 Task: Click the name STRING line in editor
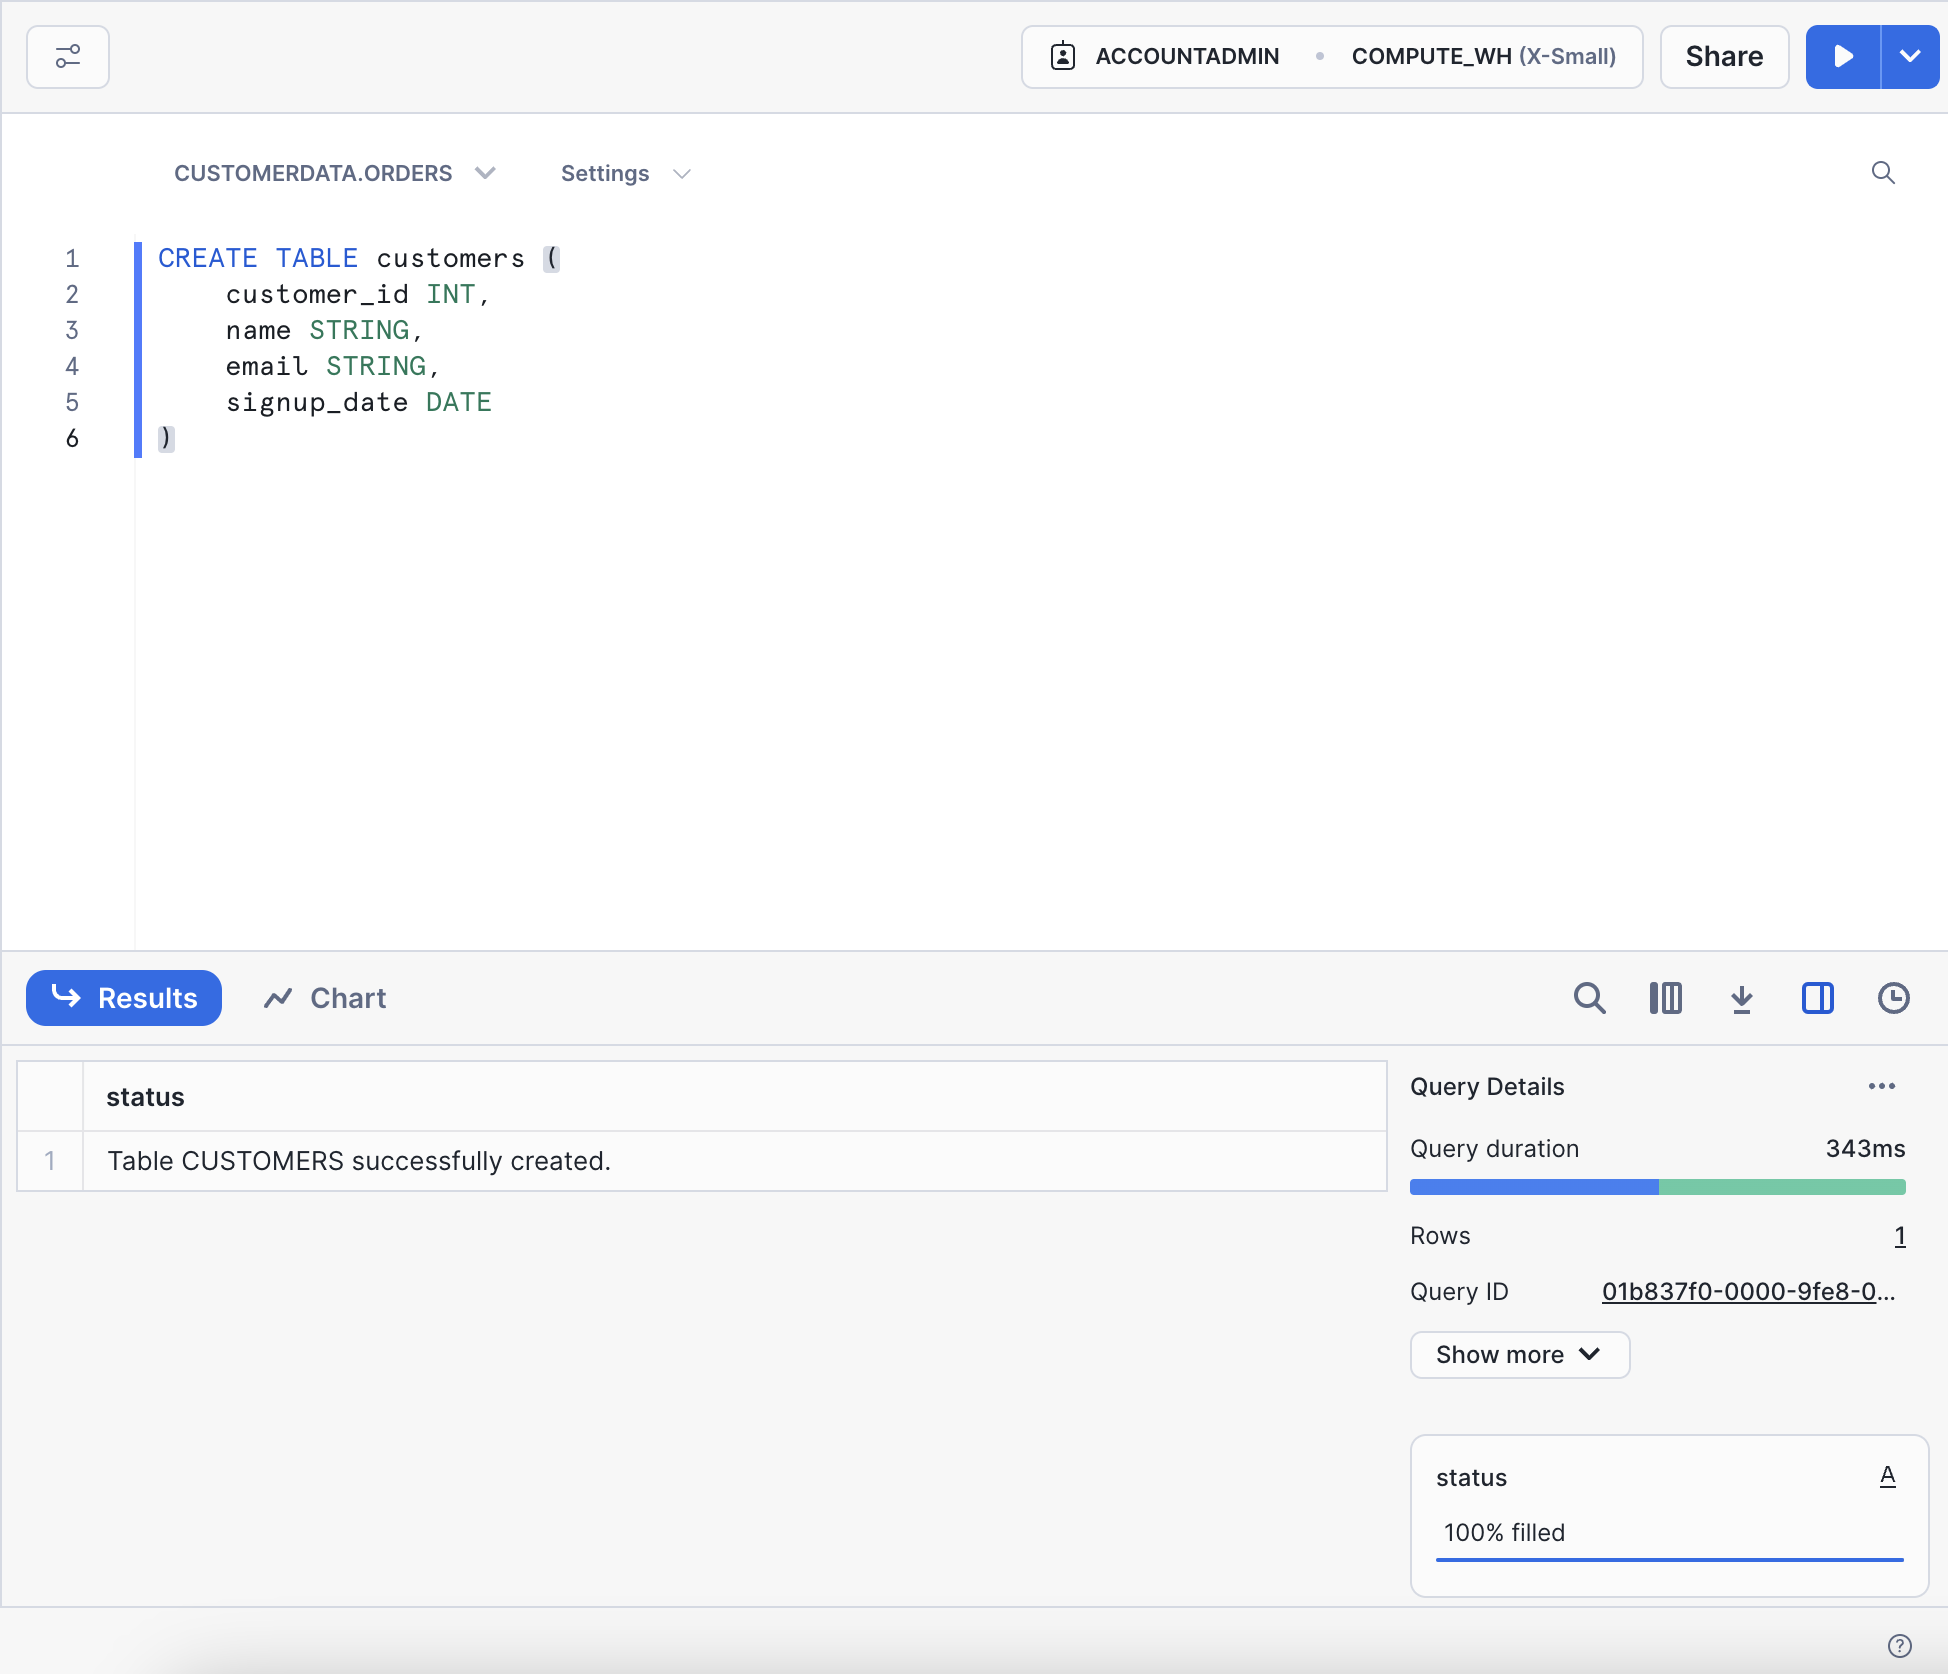[325, 330]
